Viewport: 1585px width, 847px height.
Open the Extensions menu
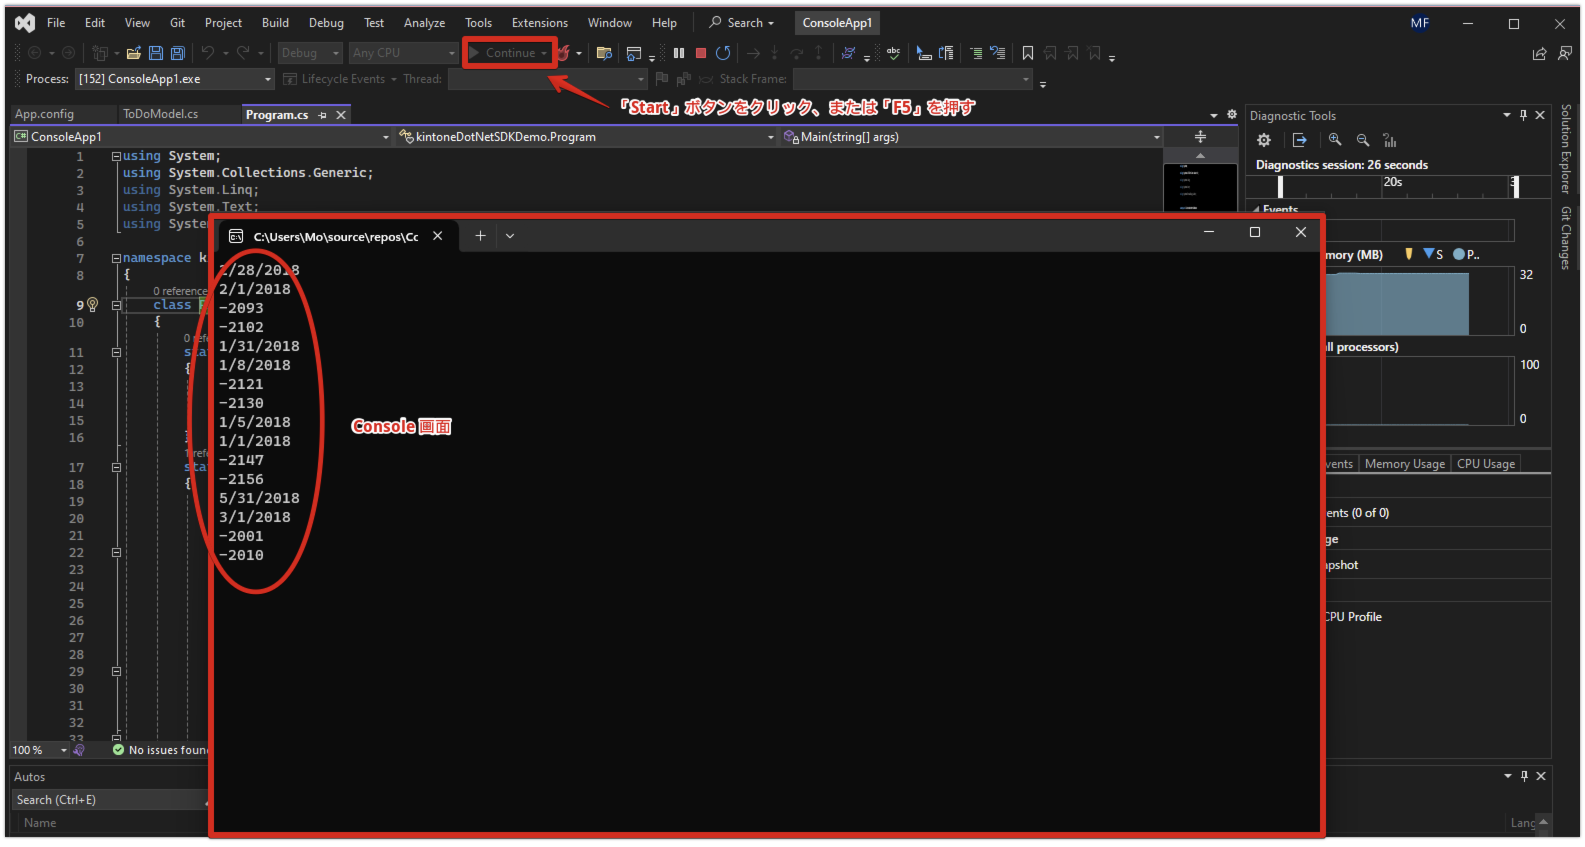click(539, 23)
